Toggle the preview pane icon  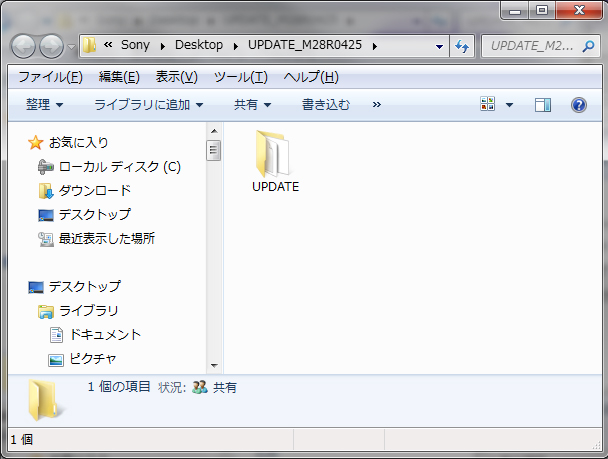pos(543,104)
